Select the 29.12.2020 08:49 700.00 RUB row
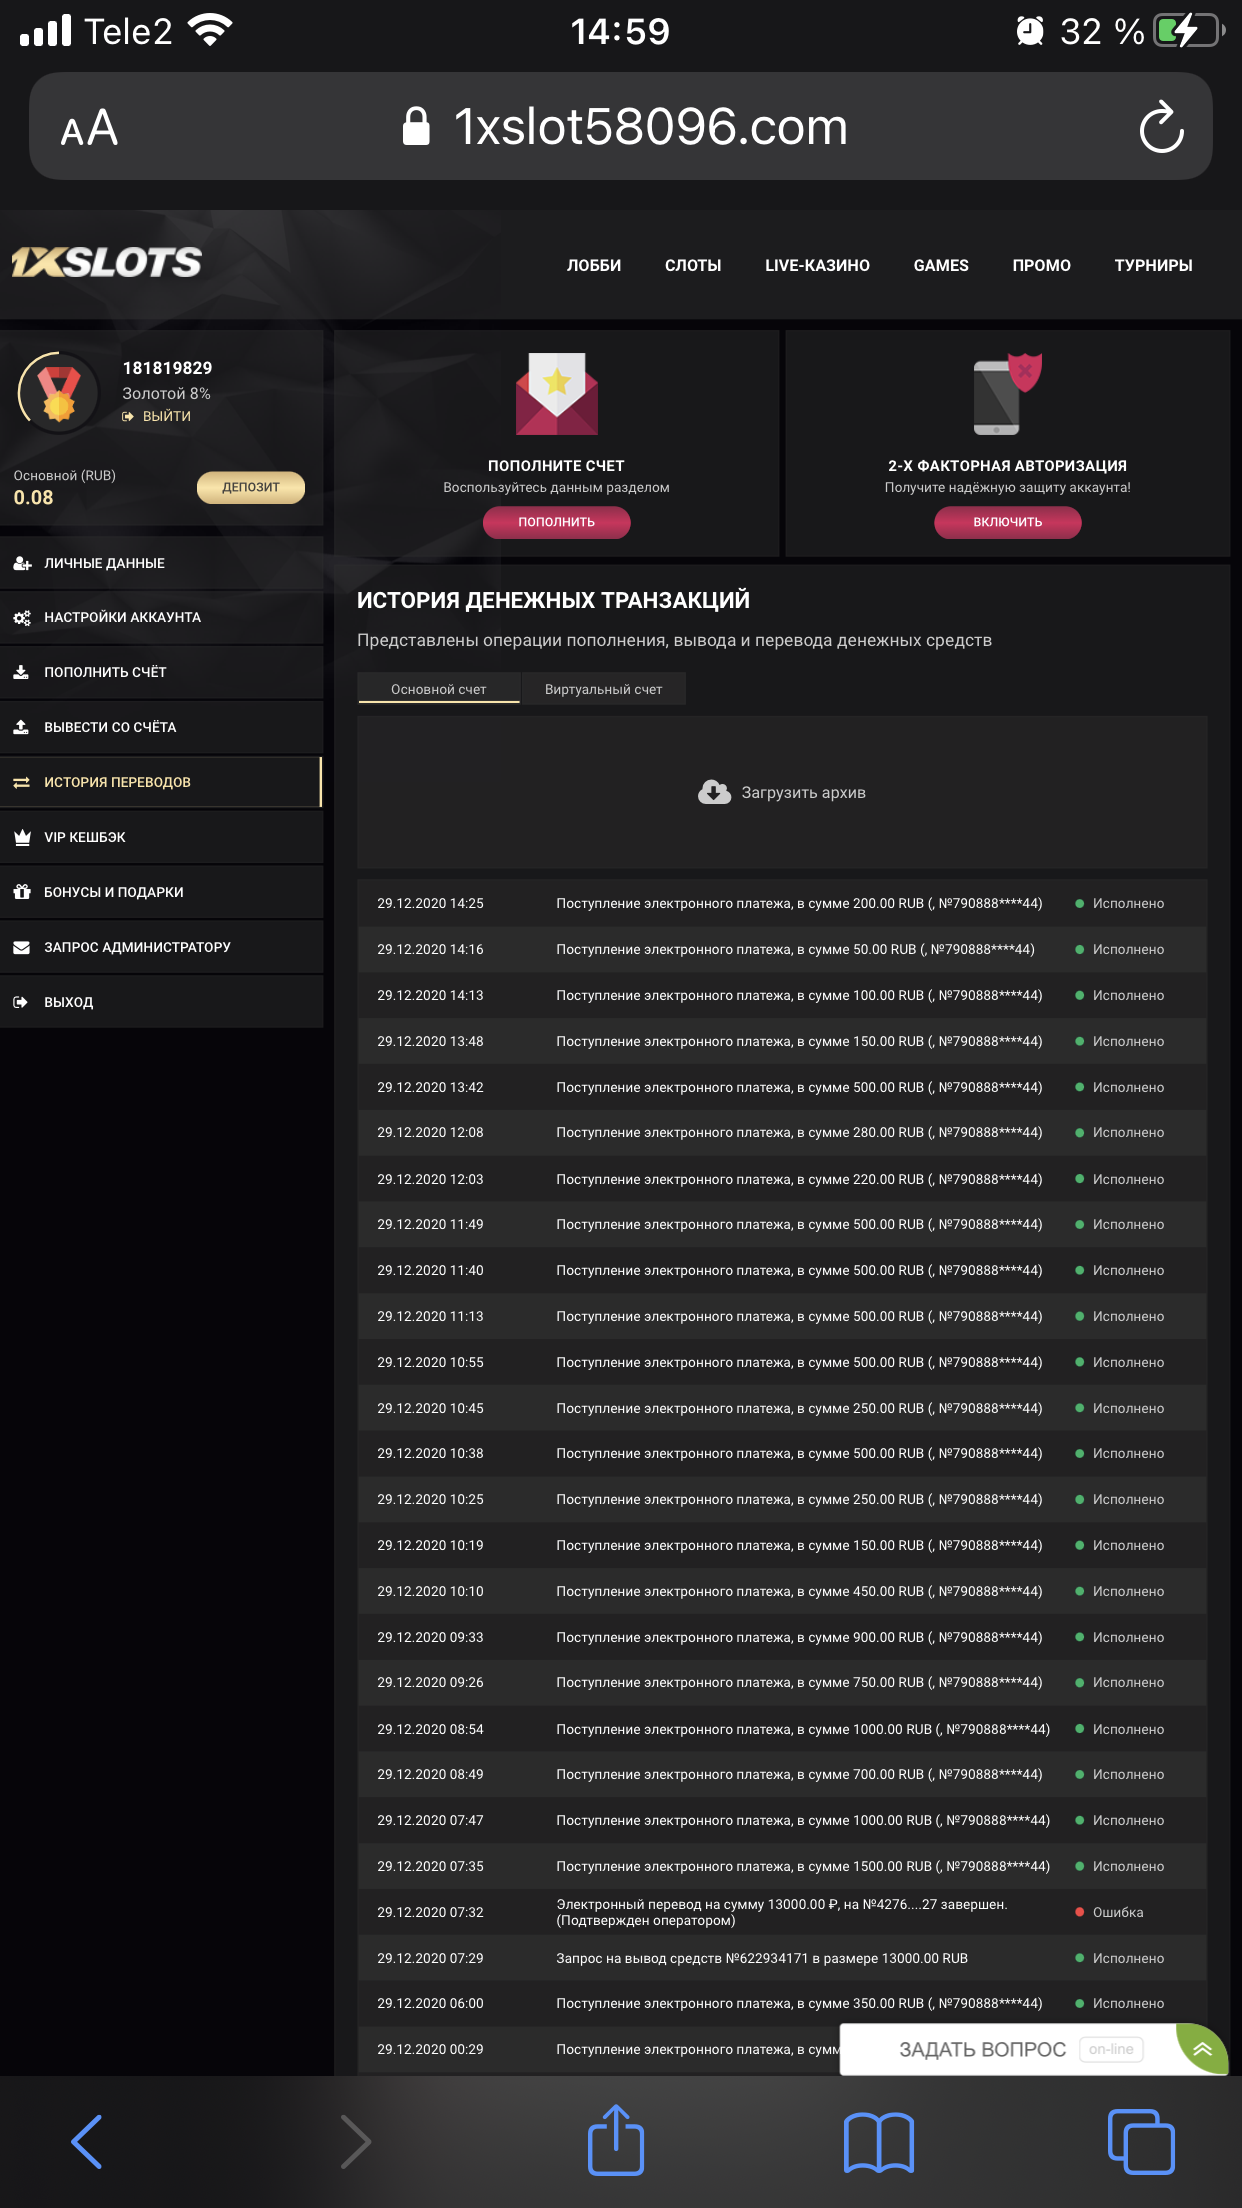The image size is (1242, 2208). point(782,1774)
